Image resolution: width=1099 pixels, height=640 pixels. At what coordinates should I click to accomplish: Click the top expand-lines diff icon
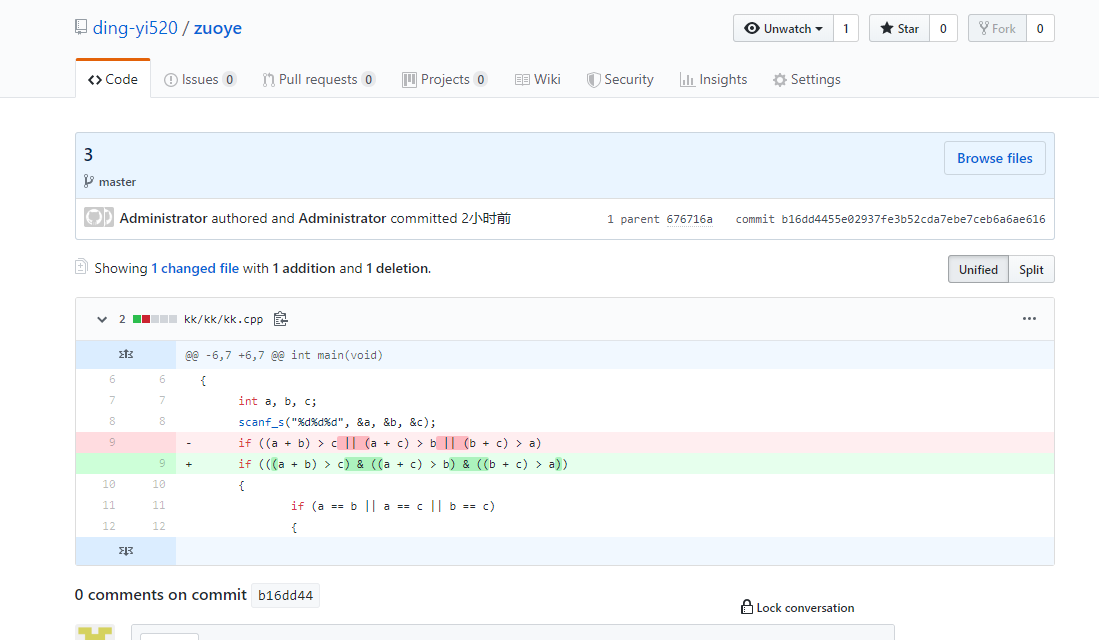point(126,354)
